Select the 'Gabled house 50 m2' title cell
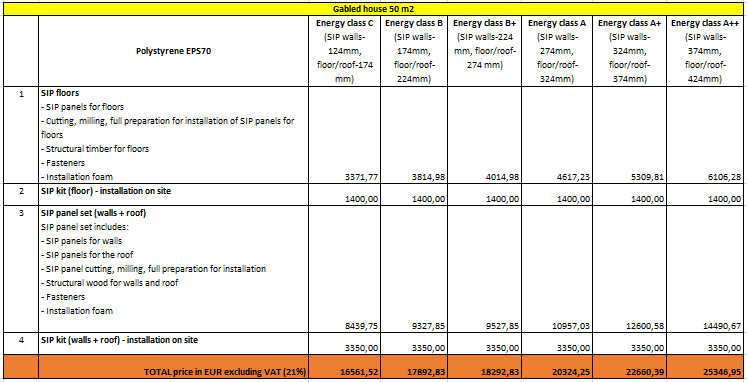The width and height of the screenshot is (747, 382). pos(373,9)
